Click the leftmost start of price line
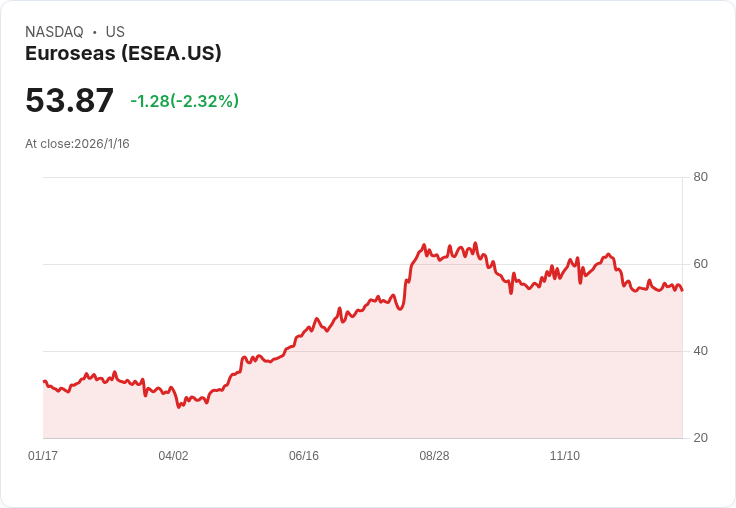Screen dimensions: 736x508 click(44, 381)
